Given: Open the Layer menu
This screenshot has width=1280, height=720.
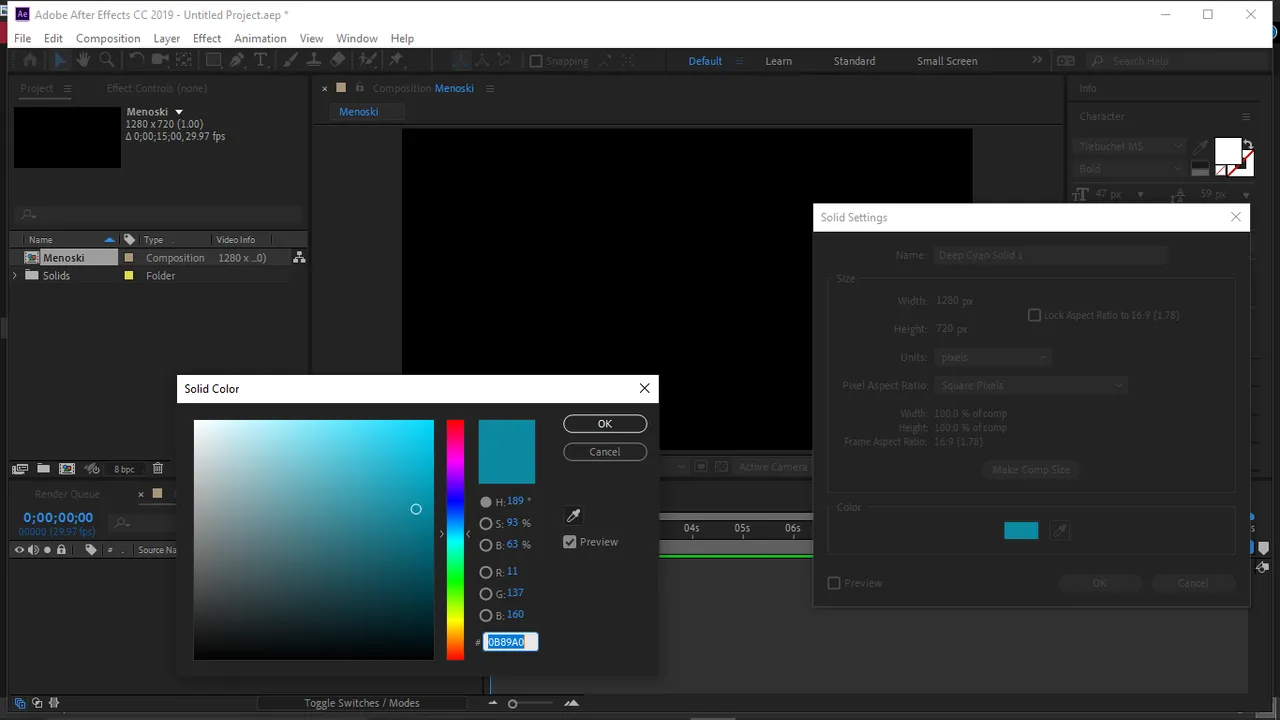Looking at the screenshot, I should point(167,38).
